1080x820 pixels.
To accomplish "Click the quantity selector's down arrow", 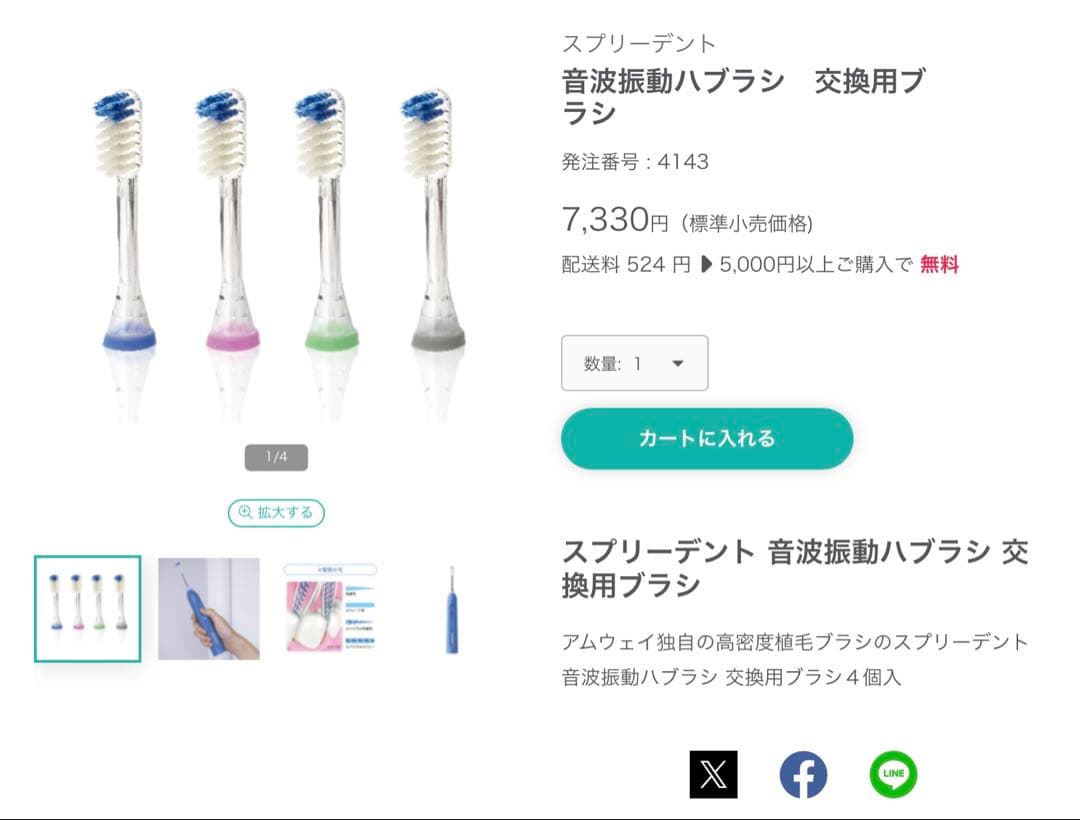I will [x=677, y=363].
